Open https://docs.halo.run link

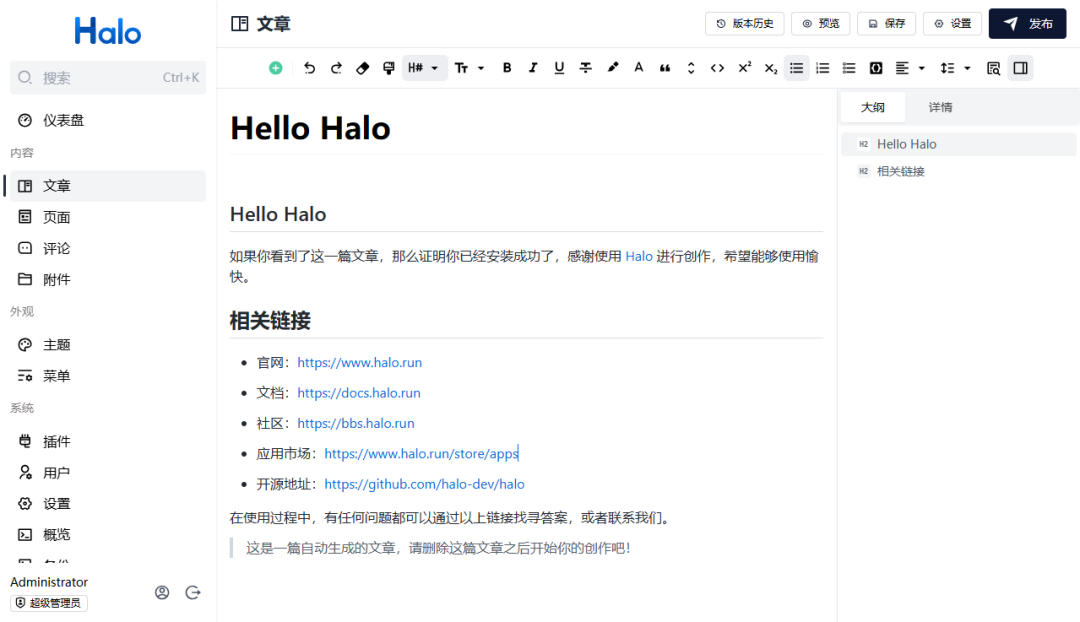[359, 393]
